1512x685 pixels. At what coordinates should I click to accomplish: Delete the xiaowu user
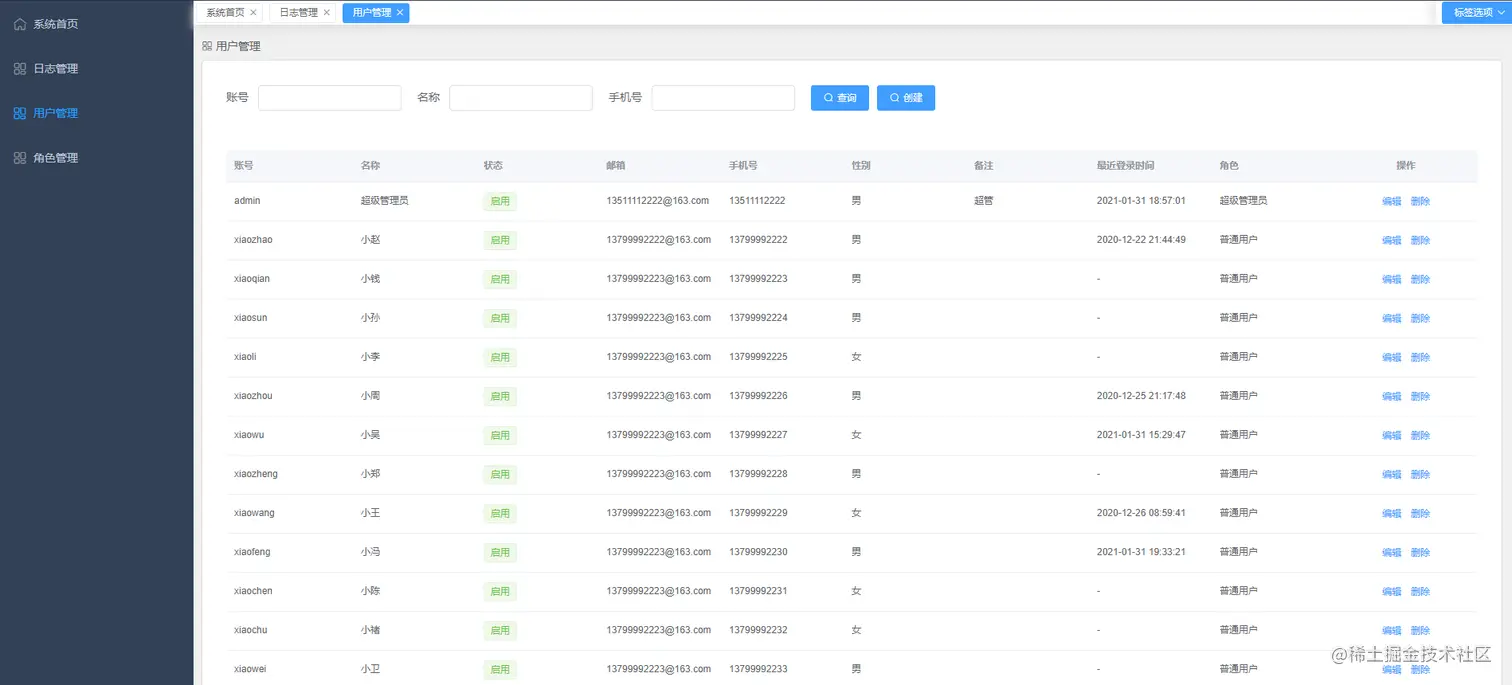coord(1420,435)
